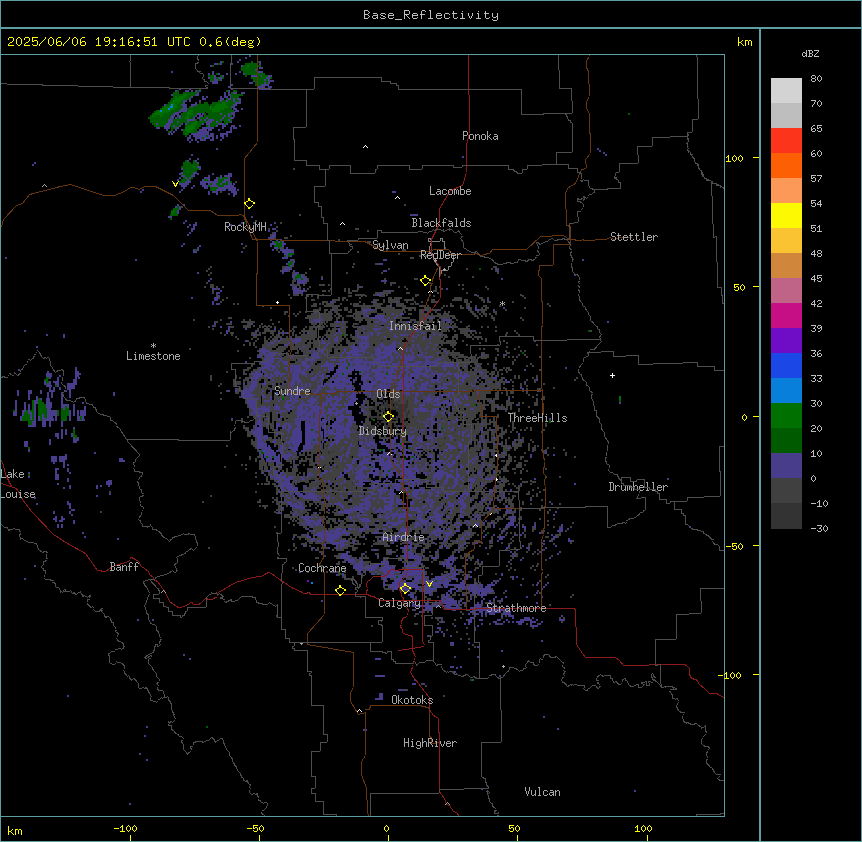
Task: Click the white plus marker north of Drumheller
Action: point(612,375)
